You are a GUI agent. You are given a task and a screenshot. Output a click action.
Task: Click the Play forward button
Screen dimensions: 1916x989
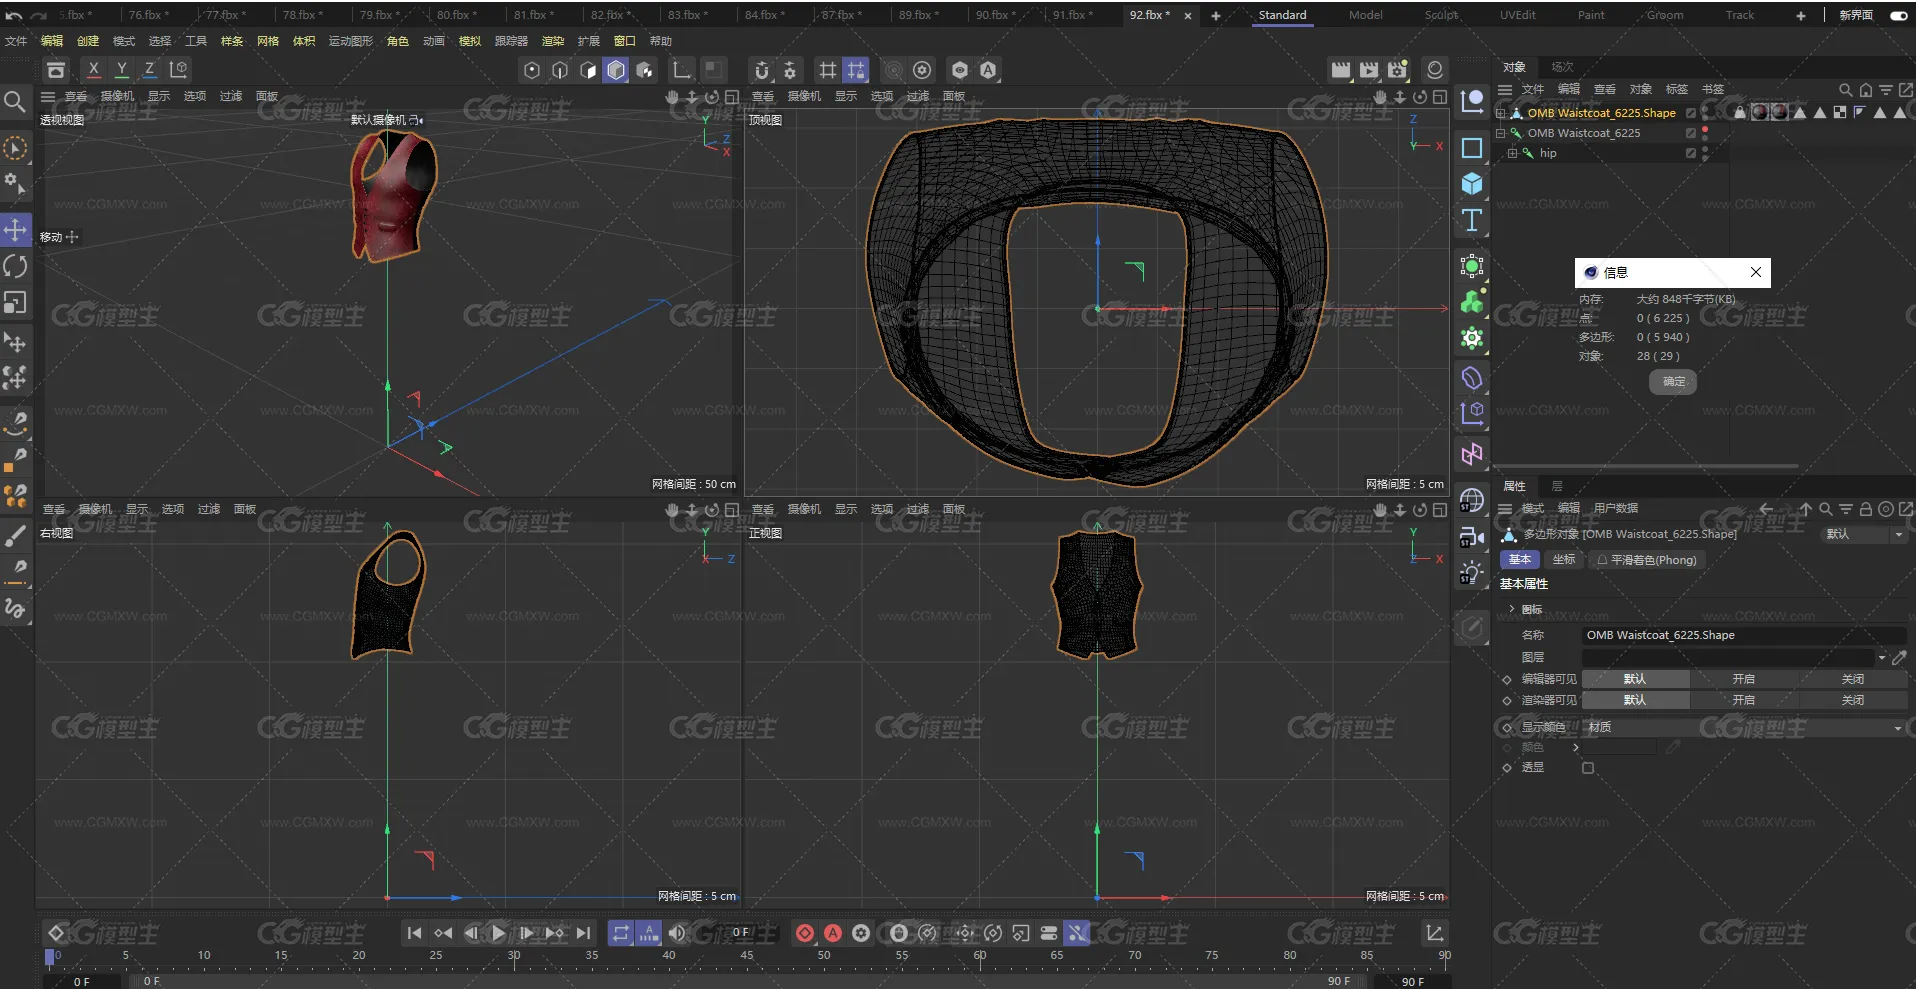[x=498, y=933]
